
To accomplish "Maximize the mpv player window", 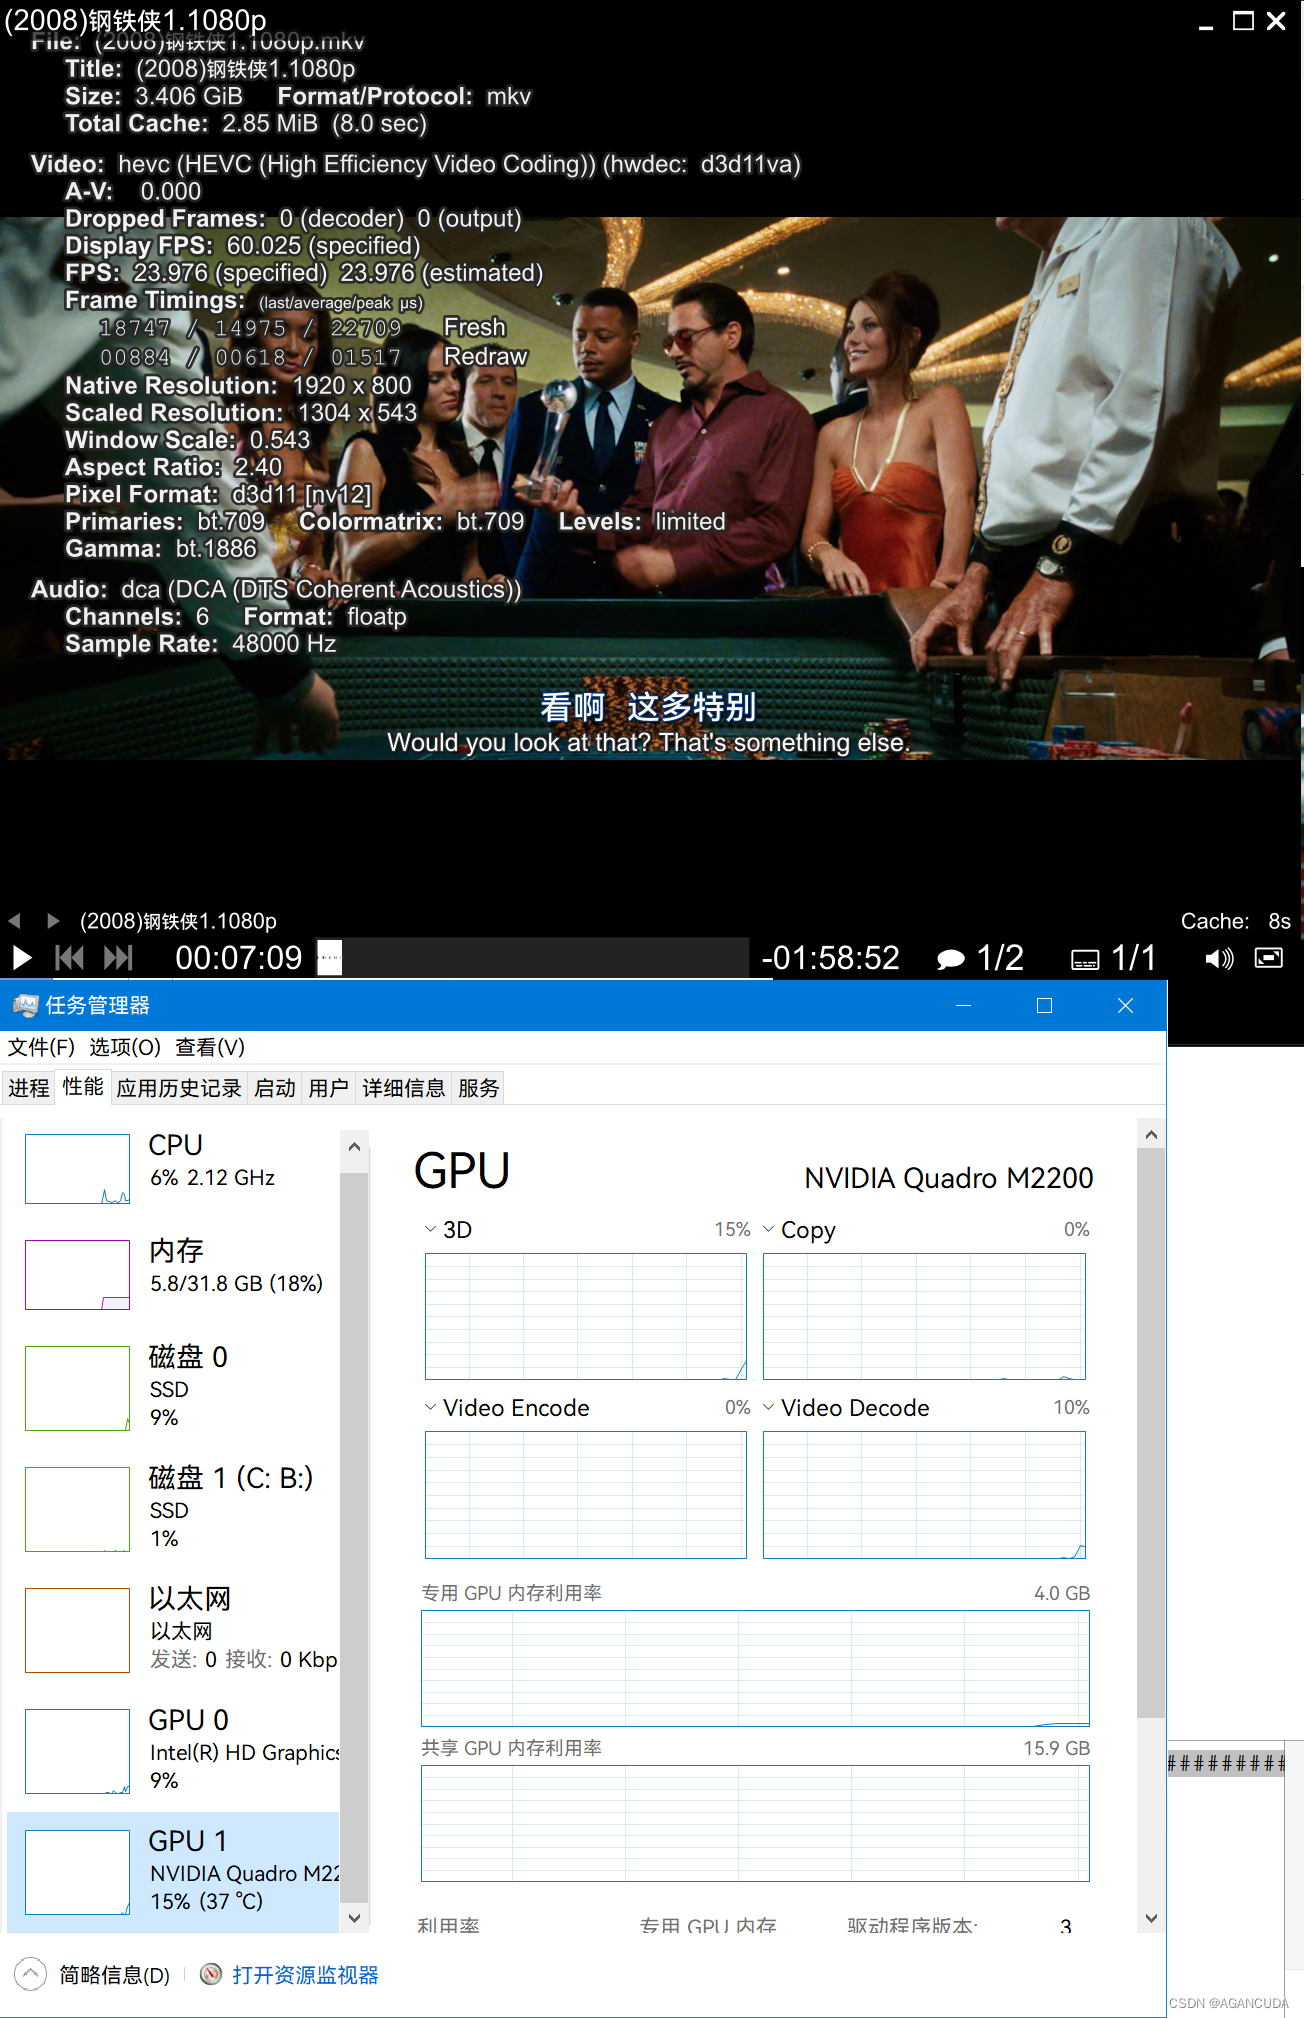I will [1243, 21].
